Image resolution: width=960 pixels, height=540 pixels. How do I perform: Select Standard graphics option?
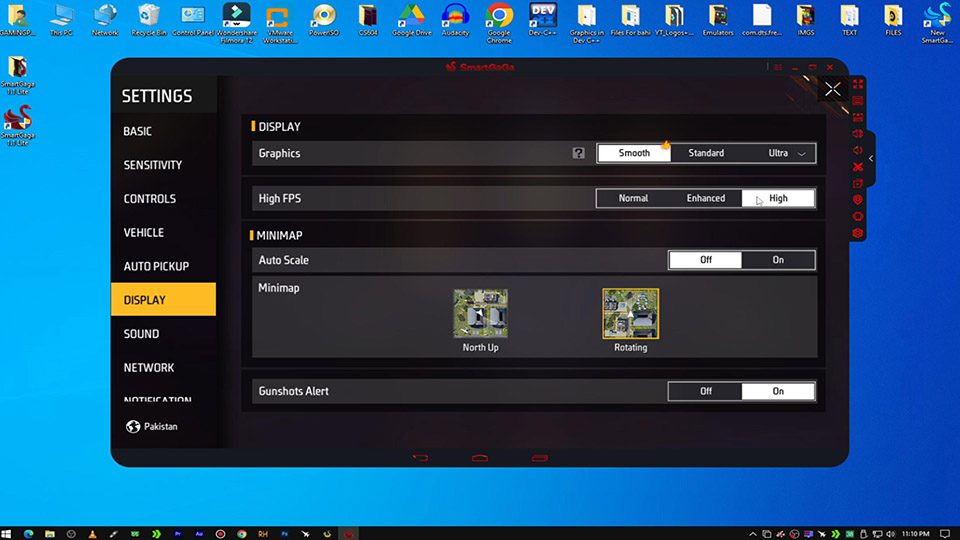point(706,153)
